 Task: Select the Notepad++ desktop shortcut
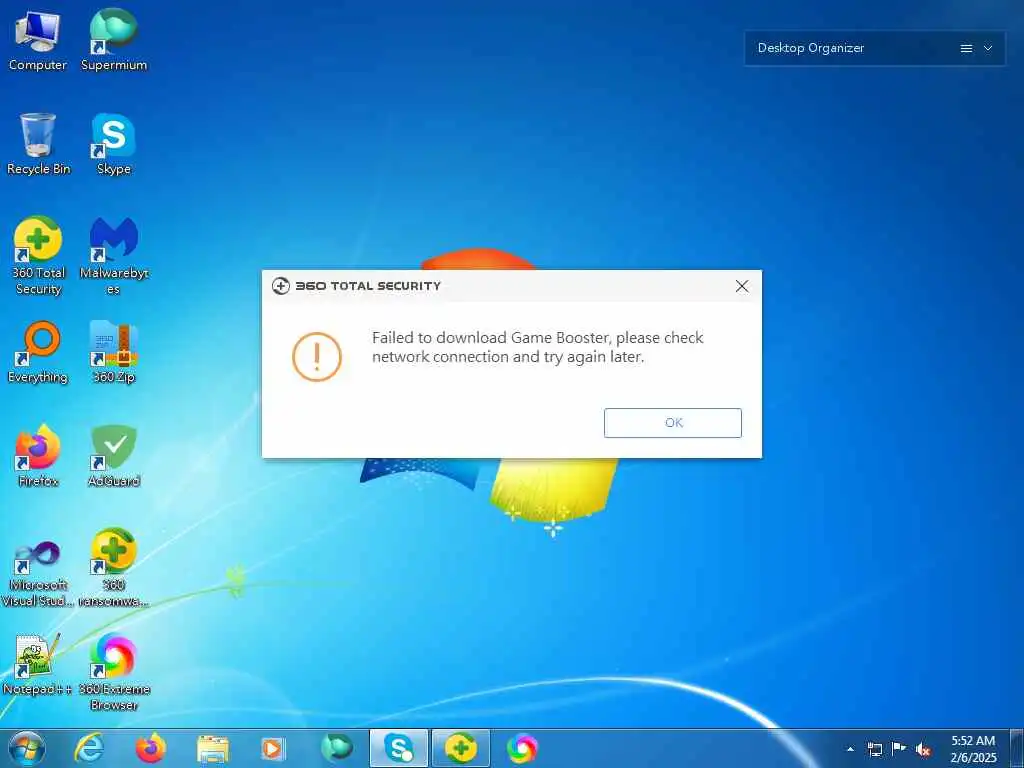[37, 664]
